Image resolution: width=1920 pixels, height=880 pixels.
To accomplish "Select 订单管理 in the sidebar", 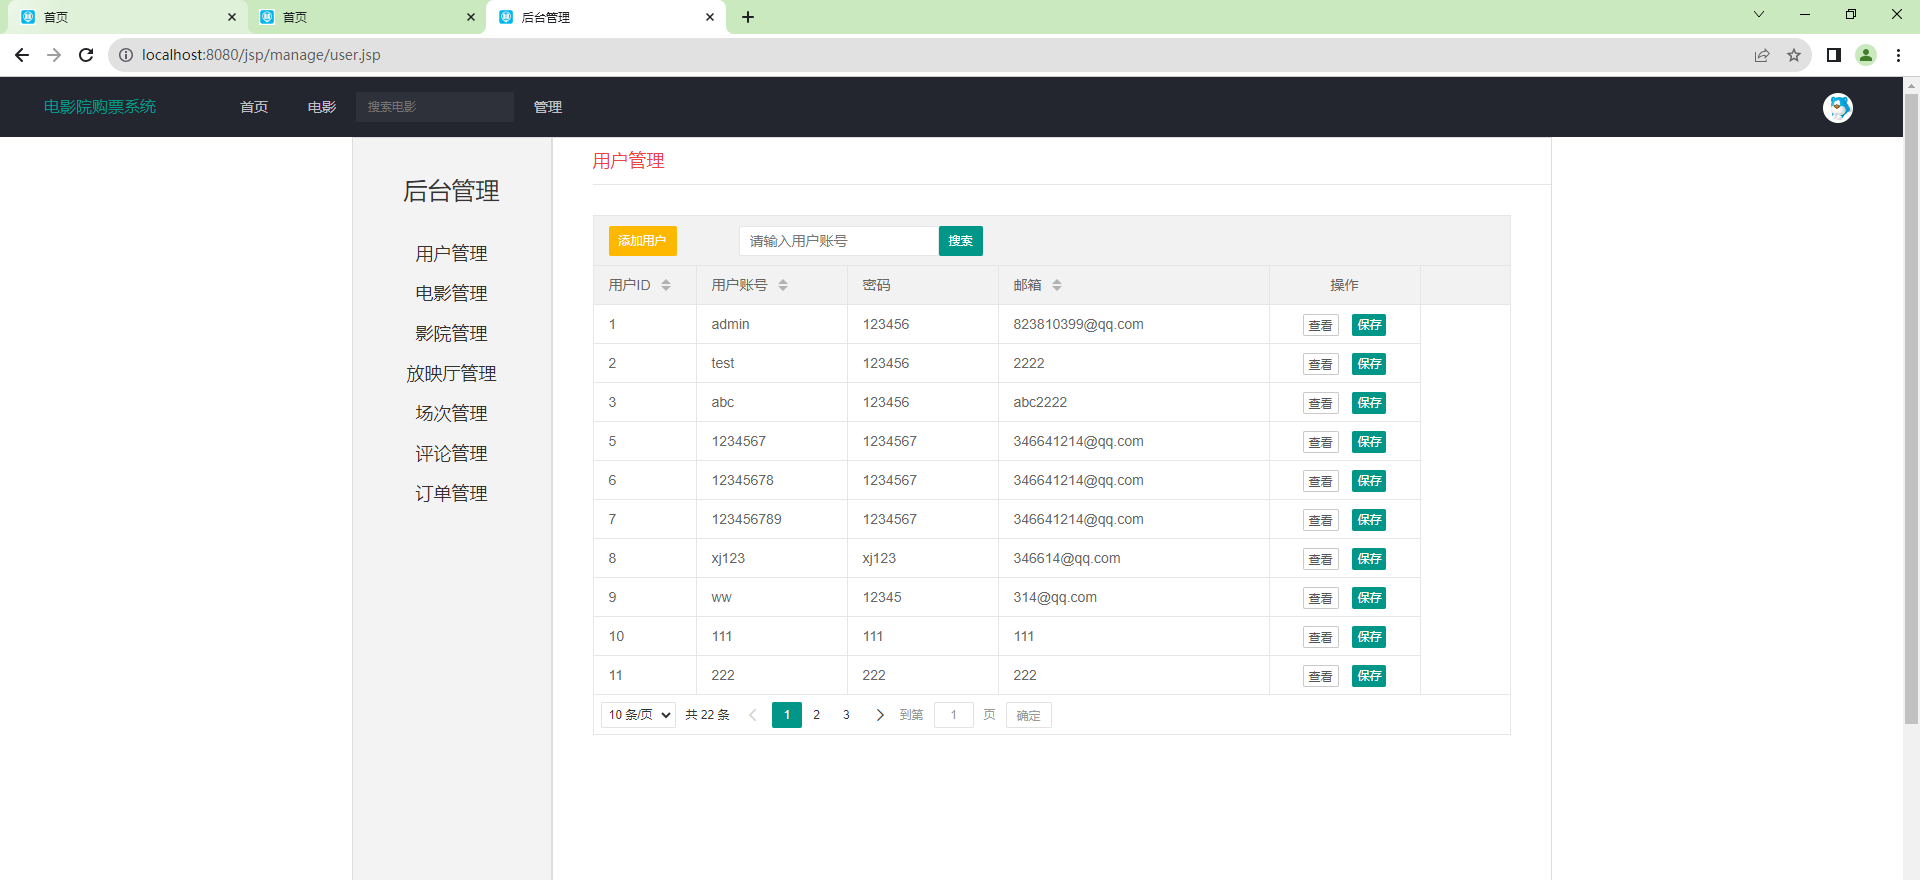I will coord(452,493).
